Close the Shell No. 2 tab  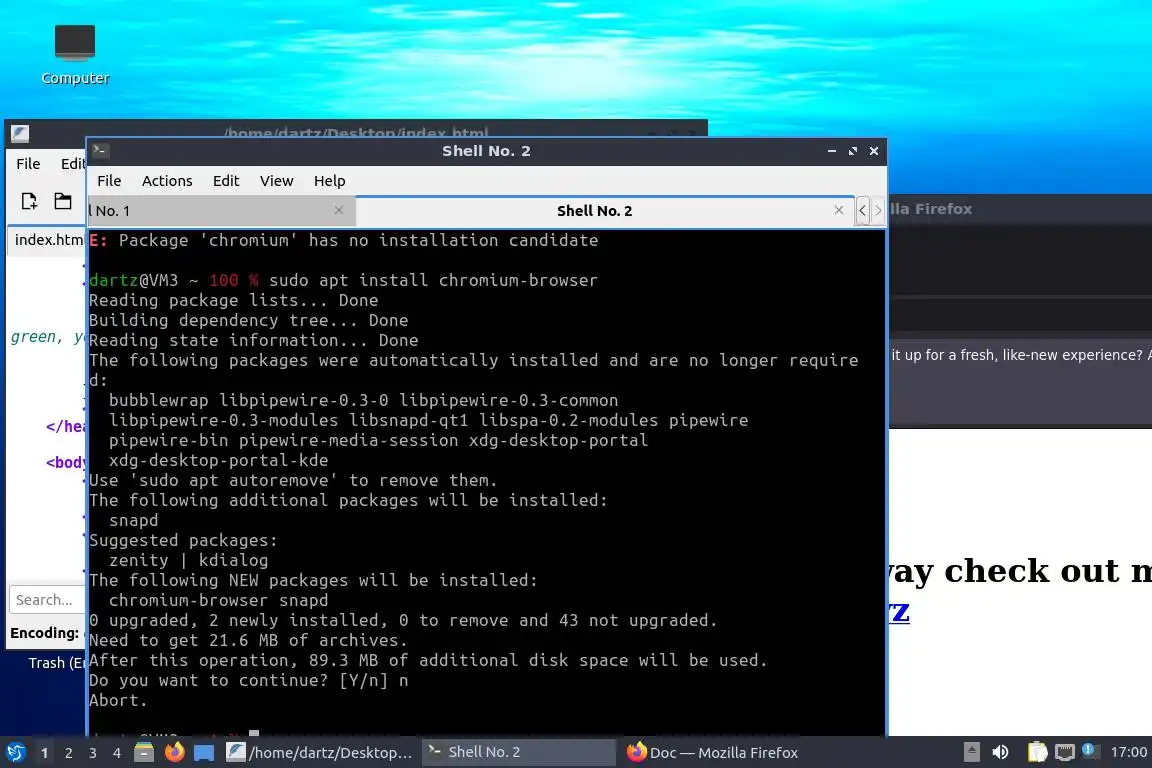tap(839, 210)
